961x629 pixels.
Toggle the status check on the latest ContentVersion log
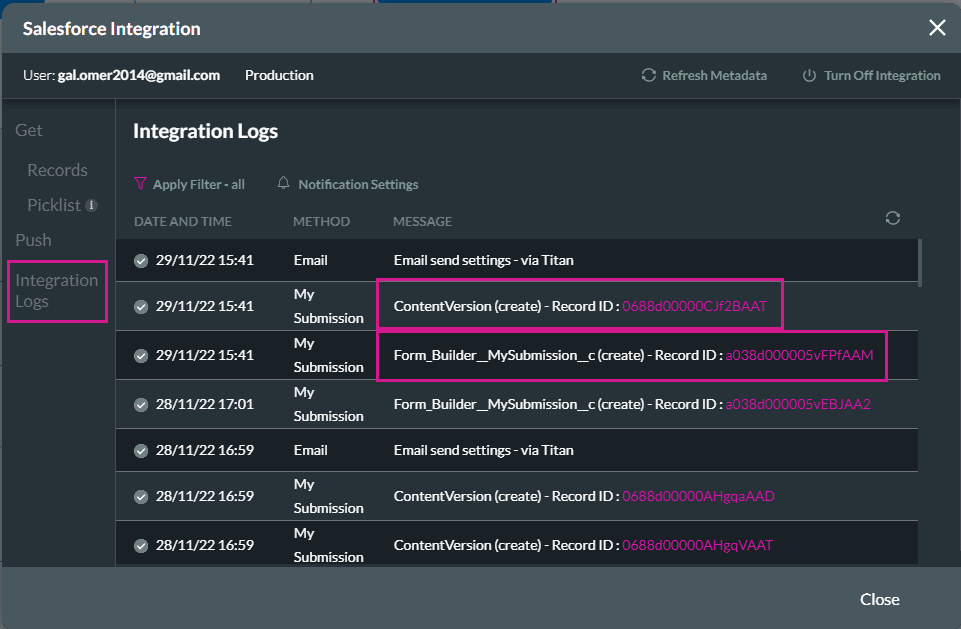click(142, 308)
